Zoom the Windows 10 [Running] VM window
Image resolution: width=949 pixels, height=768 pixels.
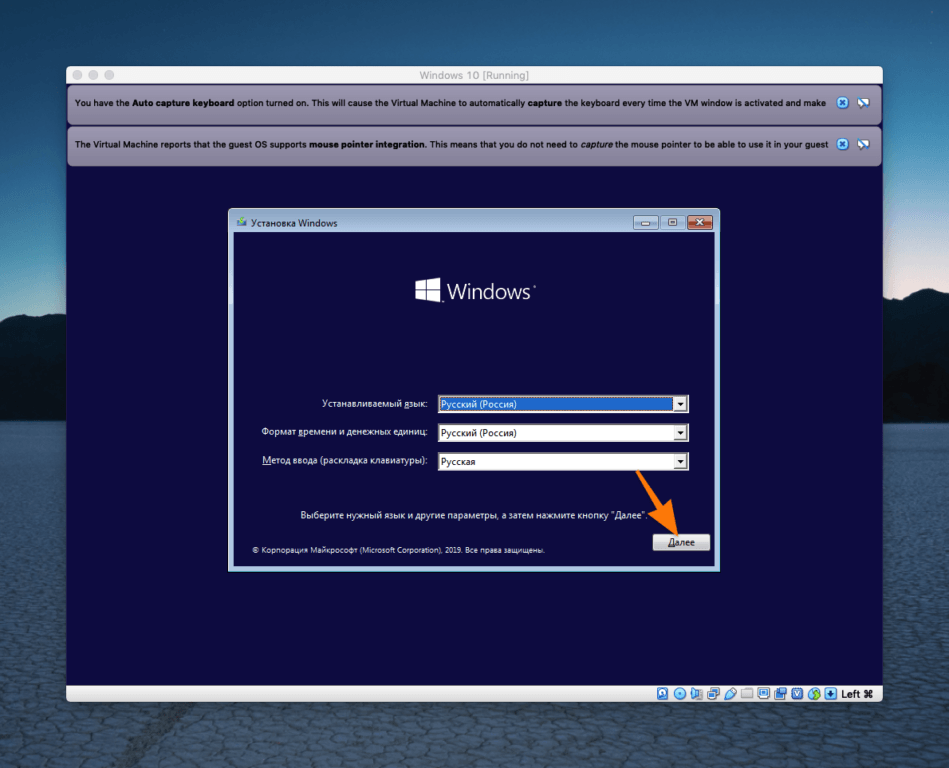[x=109, y=75]
